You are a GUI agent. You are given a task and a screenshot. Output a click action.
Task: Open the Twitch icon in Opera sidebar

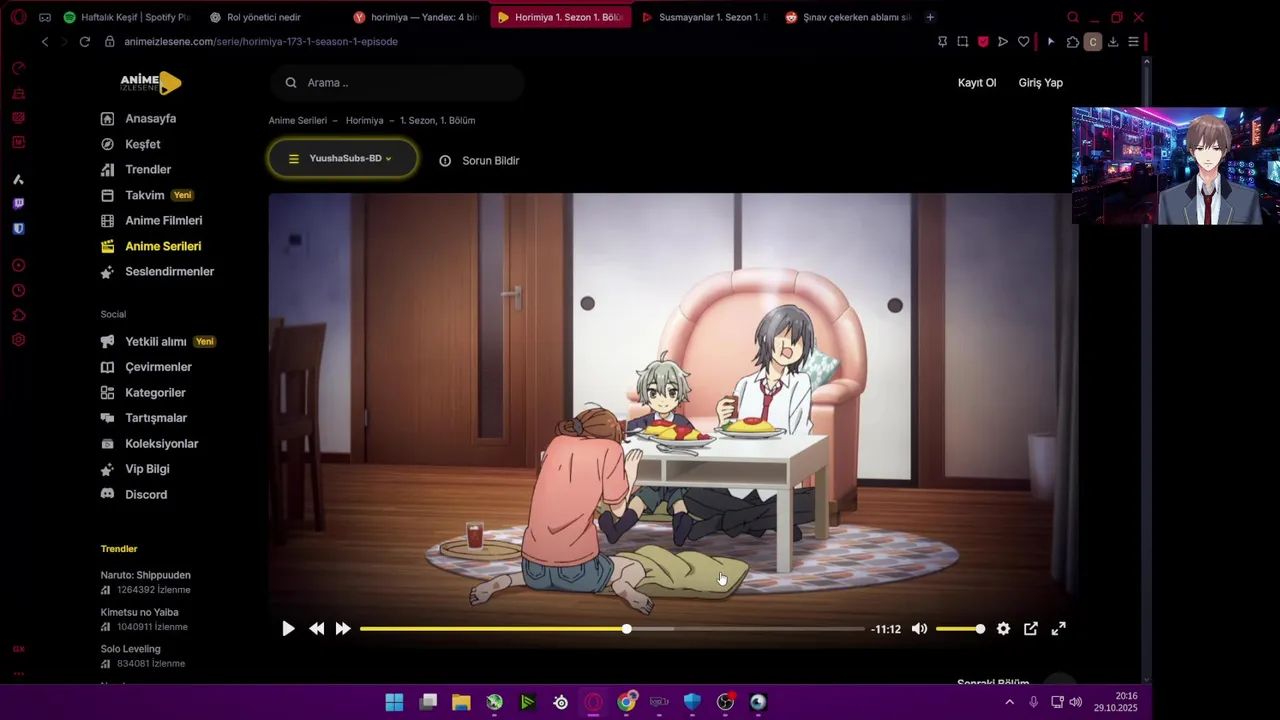[x=18, y=204]
